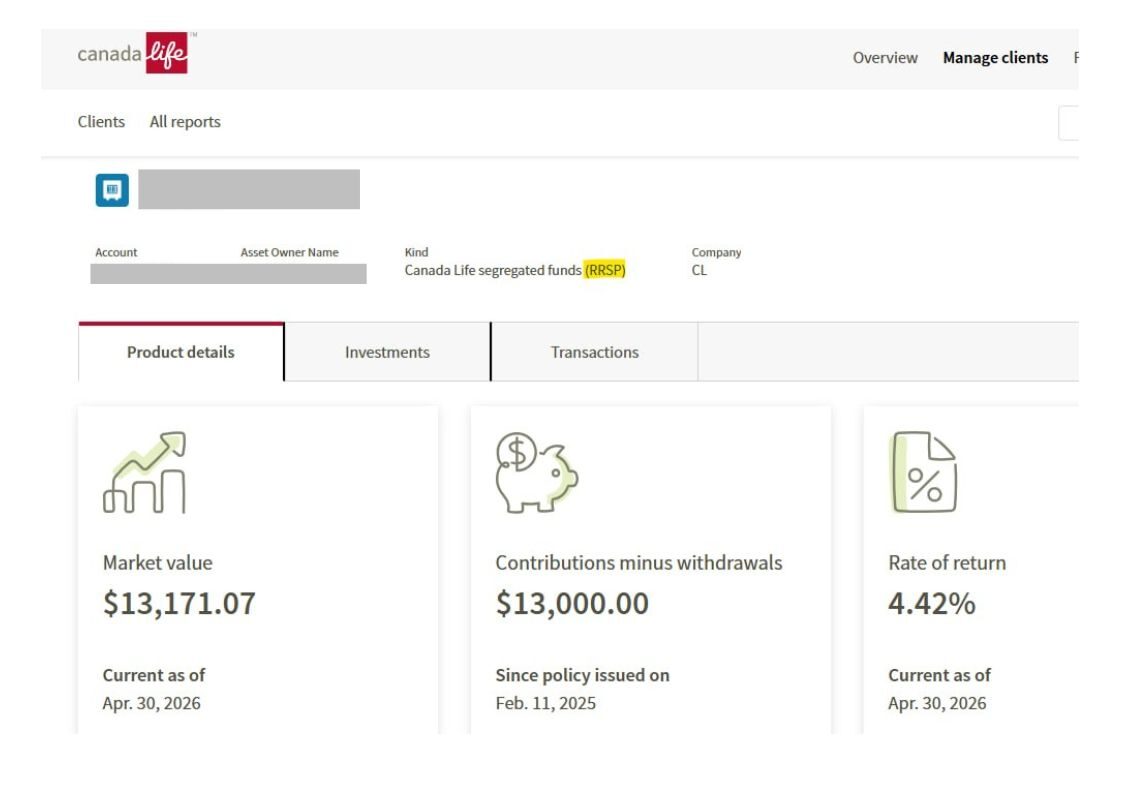This screenshot has height=794, width=1136.
Task: Switch to the Transactions tab
Action: pos(595,352)
